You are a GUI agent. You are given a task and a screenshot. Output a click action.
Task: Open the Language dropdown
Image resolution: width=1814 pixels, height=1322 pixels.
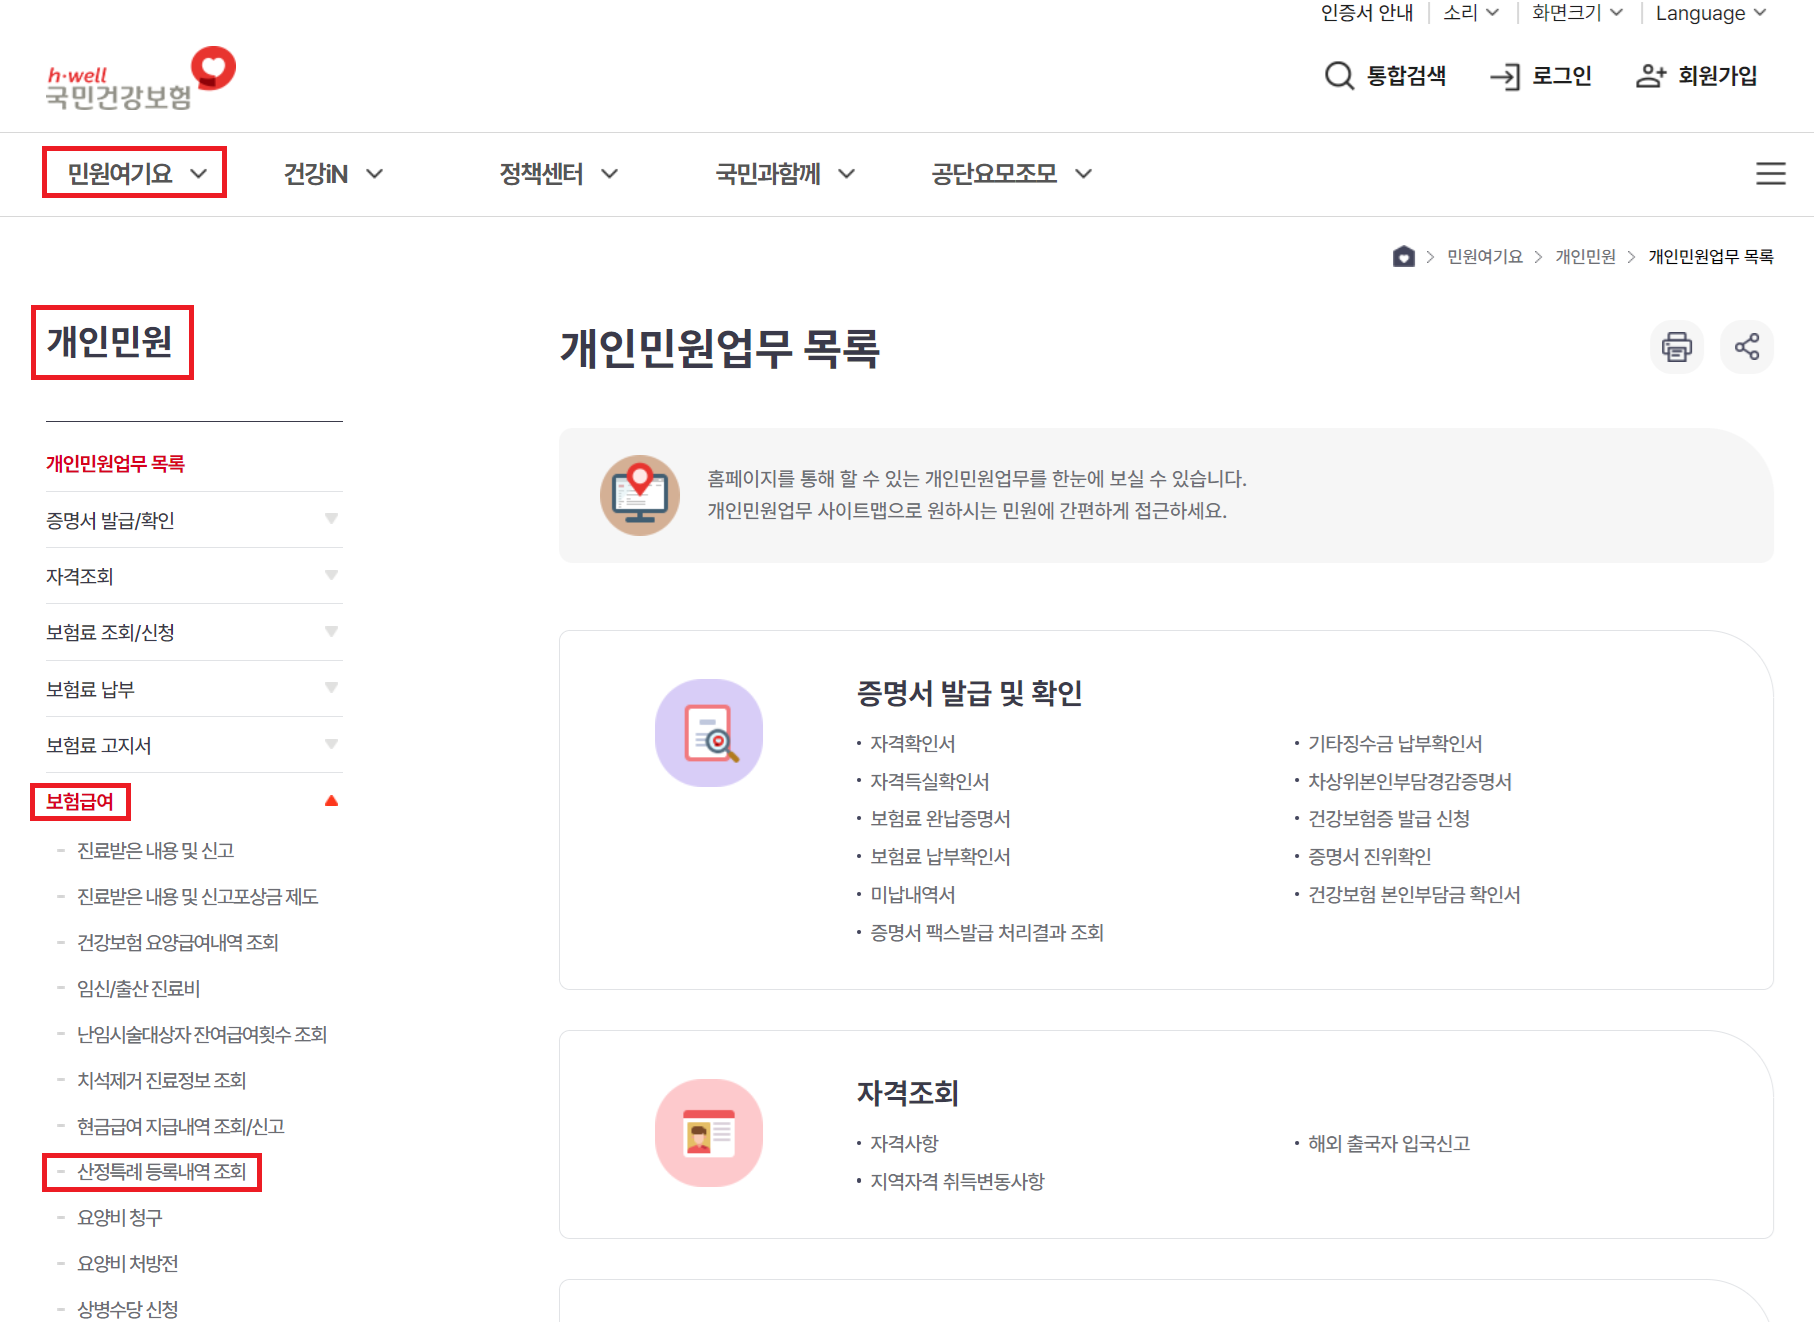click(1711, 13)
